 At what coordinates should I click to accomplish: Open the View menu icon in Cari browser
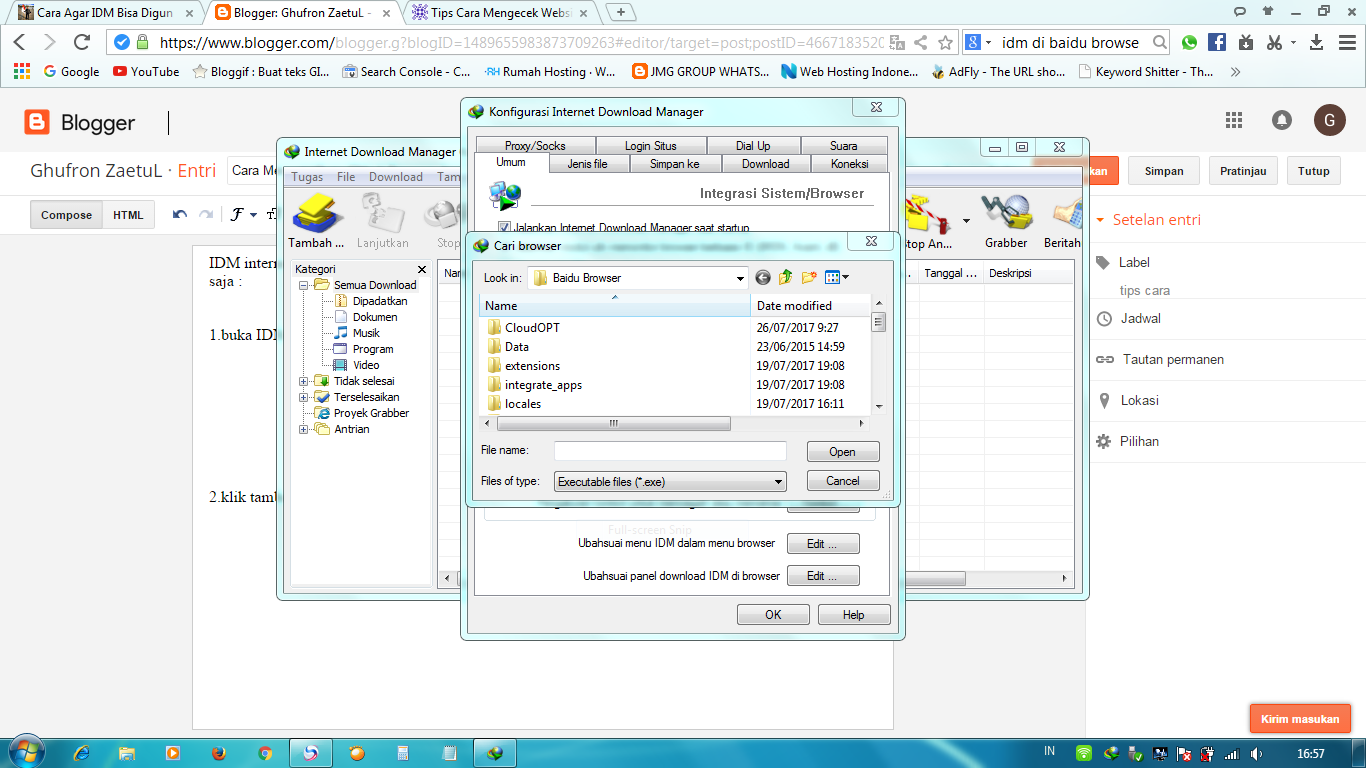836,277
